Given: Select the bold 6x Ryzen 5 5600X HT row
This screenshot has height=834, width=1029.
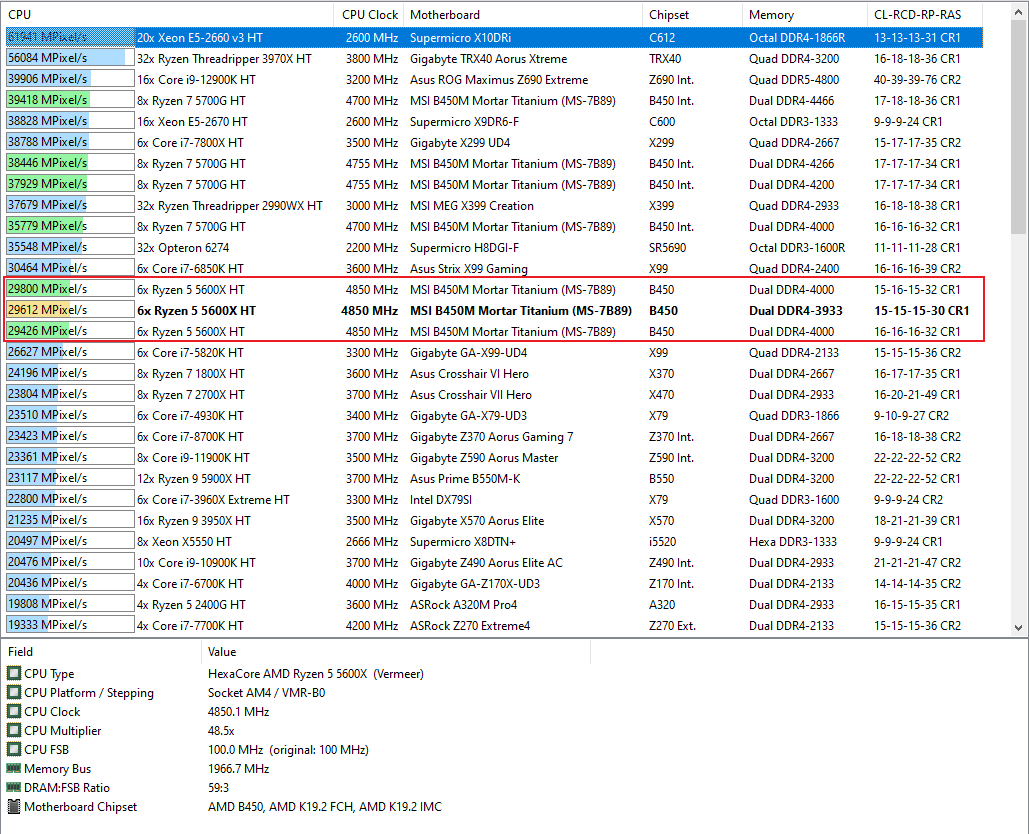Looking at the screenshot, I should click(494, 310).
